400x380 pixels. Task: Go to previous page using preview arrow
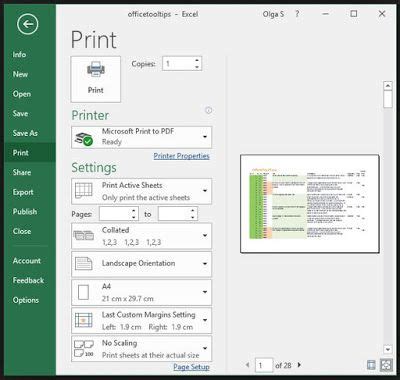[x=247, y=365]
